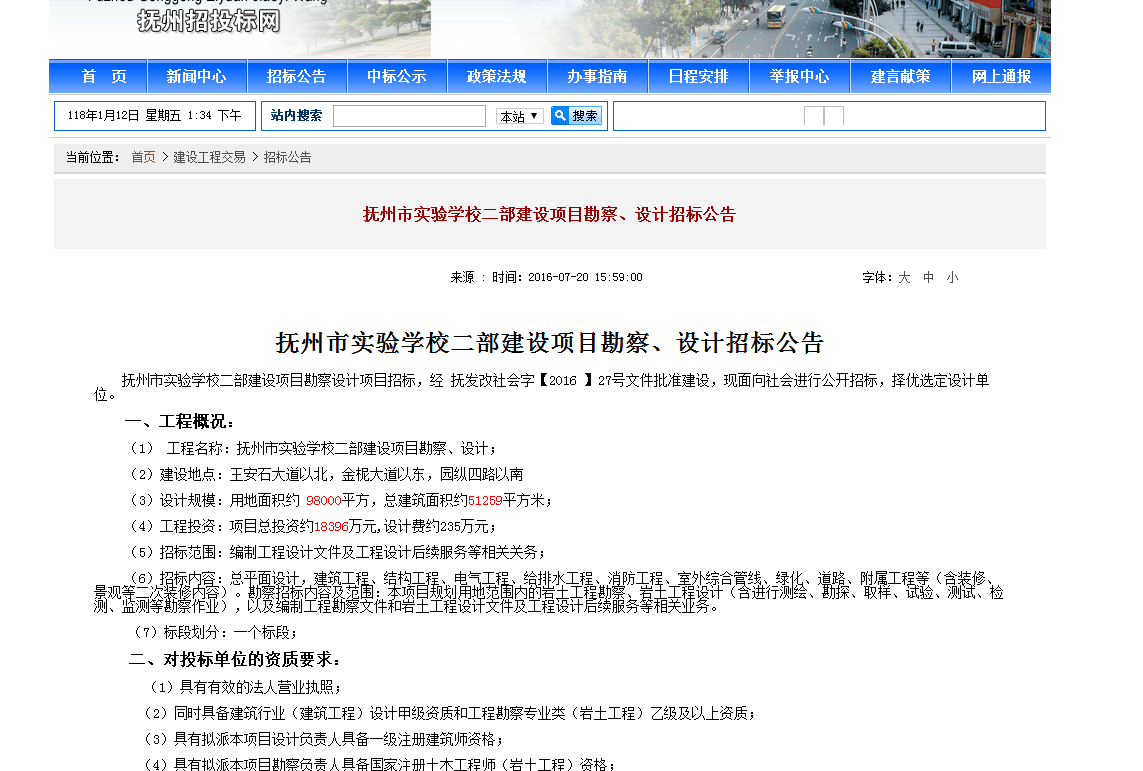Open the 新闻中心 menu item
This screenshot has width=1143, height=771.
tap(197, 77)
